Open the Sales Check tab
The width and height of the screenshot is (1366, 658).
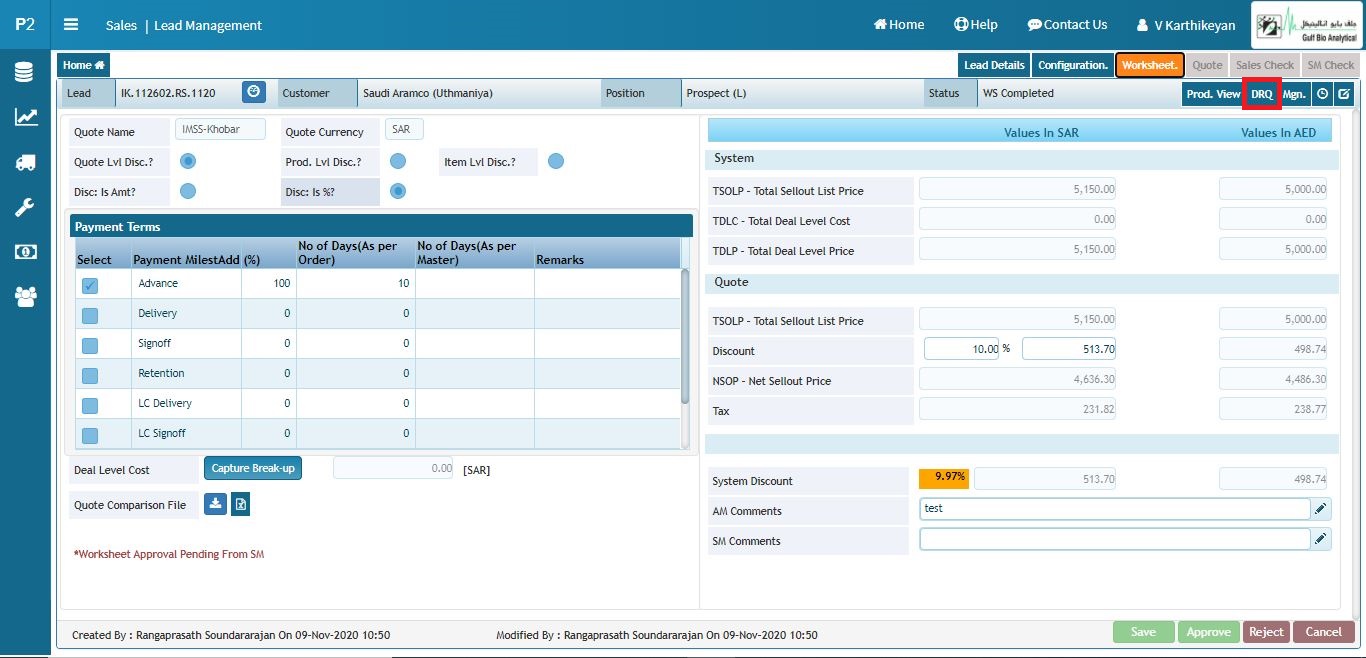(1265, 65)
